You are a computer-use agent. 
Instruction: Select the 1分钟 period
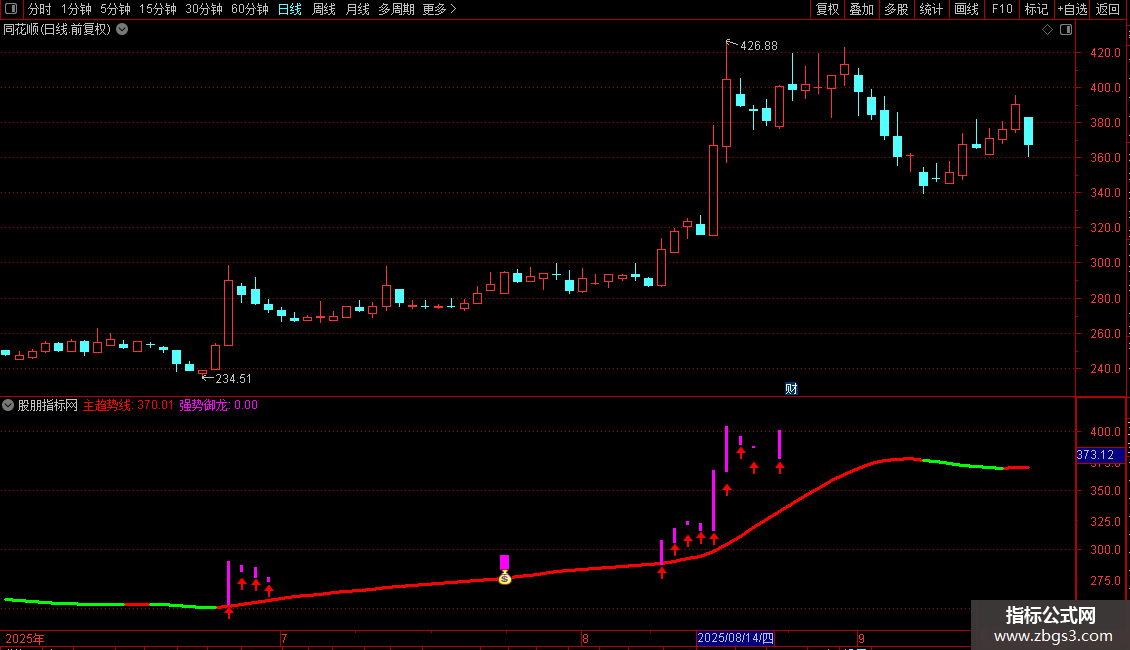pyautogui.click(x=76, y=9)
